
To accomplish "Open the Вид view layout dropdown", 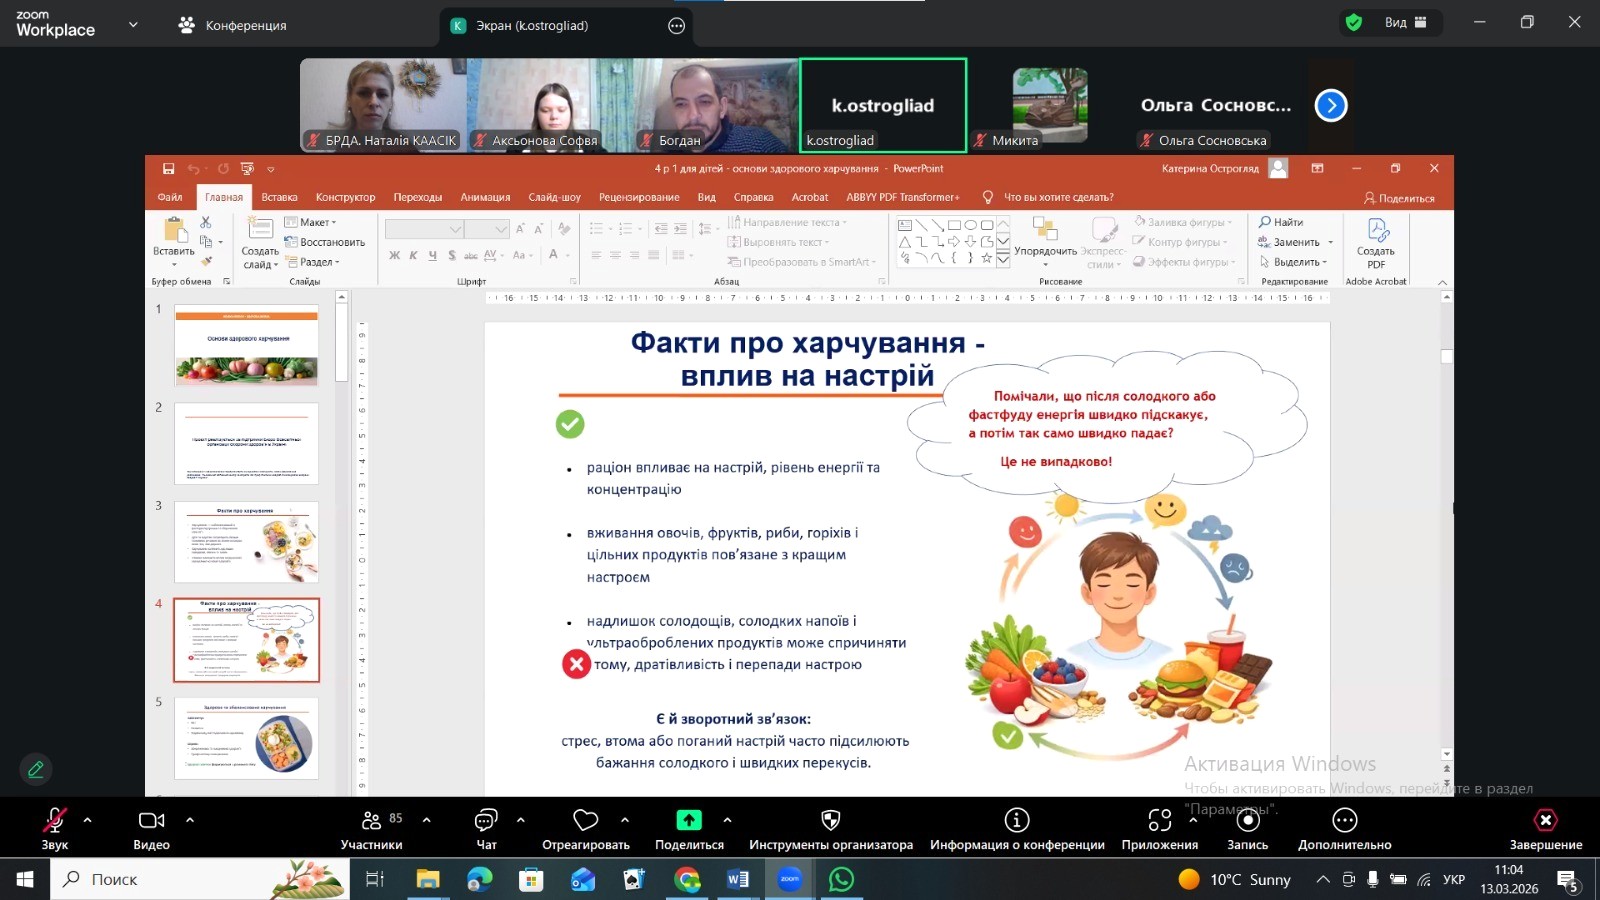I will (1405, 23).
